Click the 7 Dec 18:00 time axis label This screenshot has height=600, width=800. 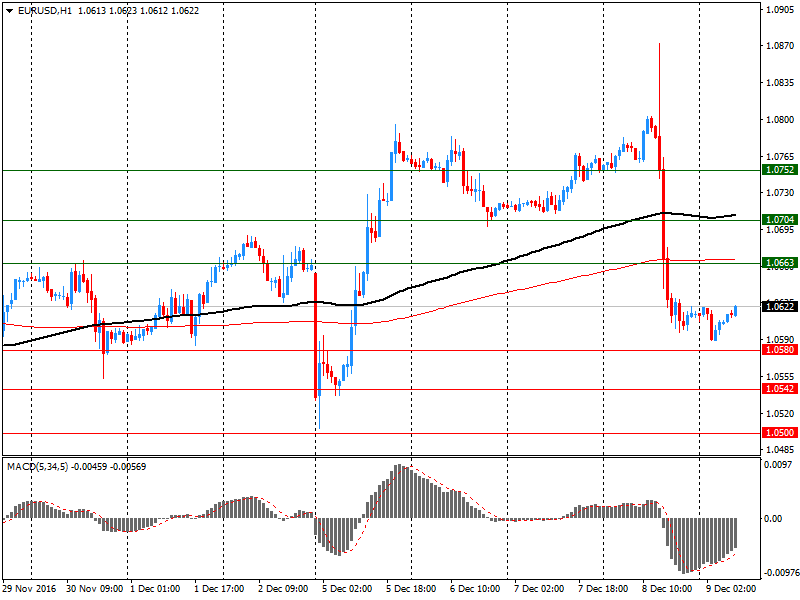(x=603, y=589)
